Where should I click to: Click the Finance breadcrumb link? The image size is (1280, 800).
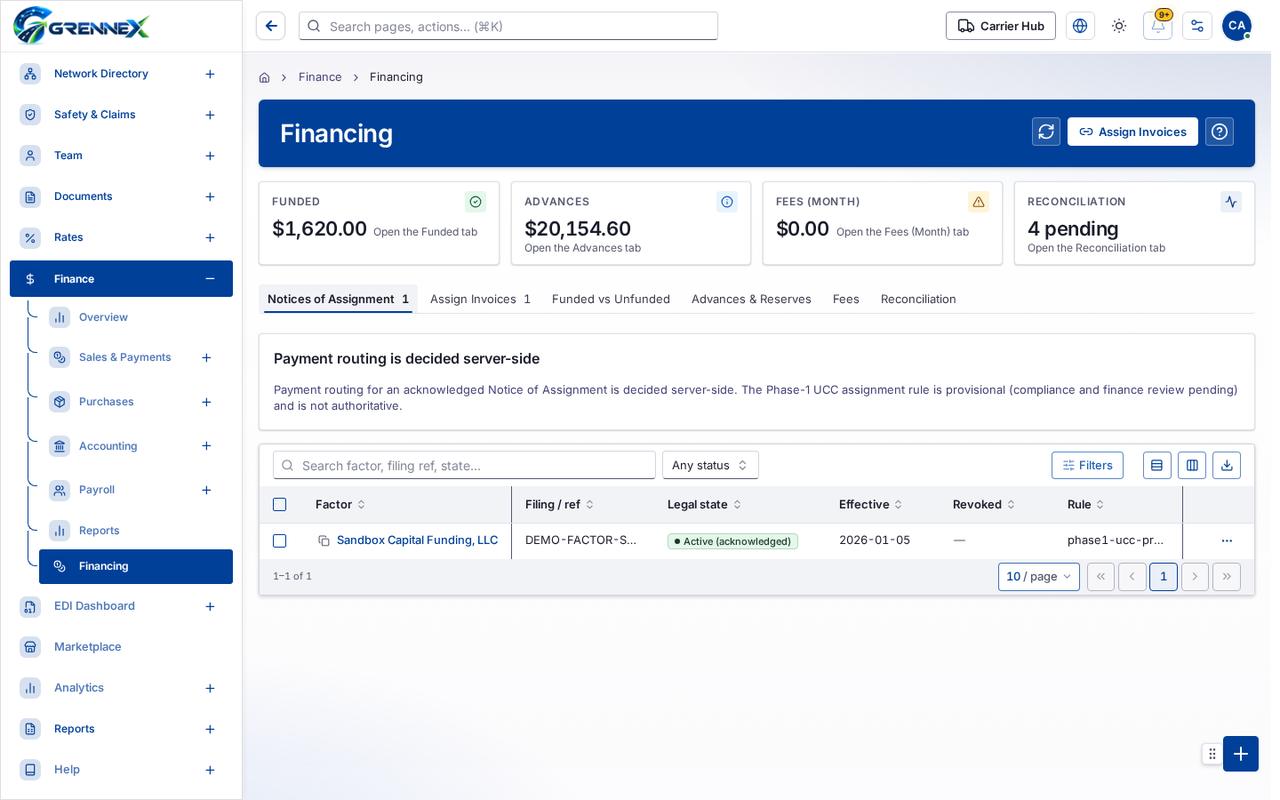[x=320, y=77]
